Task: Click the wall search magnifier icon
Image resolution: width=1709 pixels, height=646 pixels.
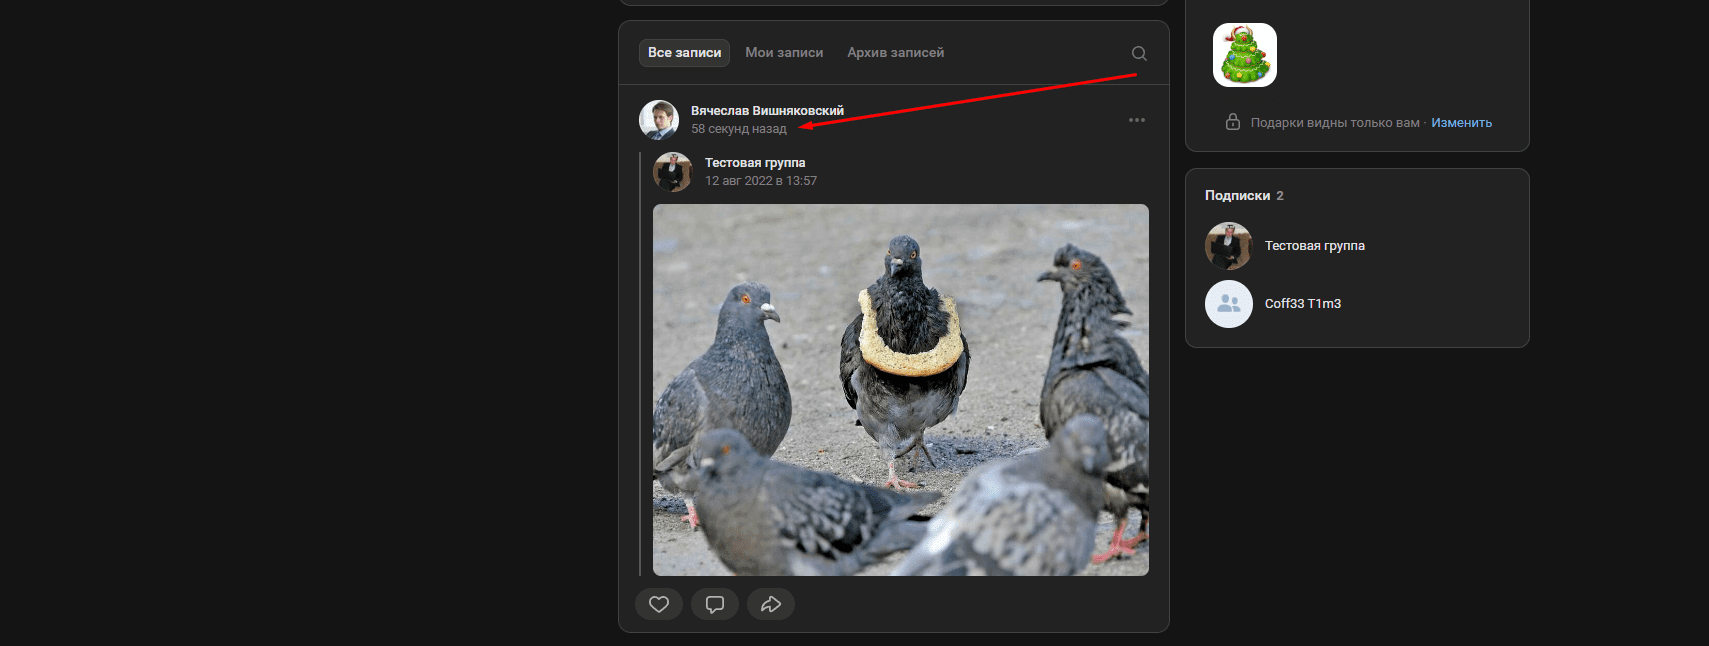Action: pos(1138,53)
